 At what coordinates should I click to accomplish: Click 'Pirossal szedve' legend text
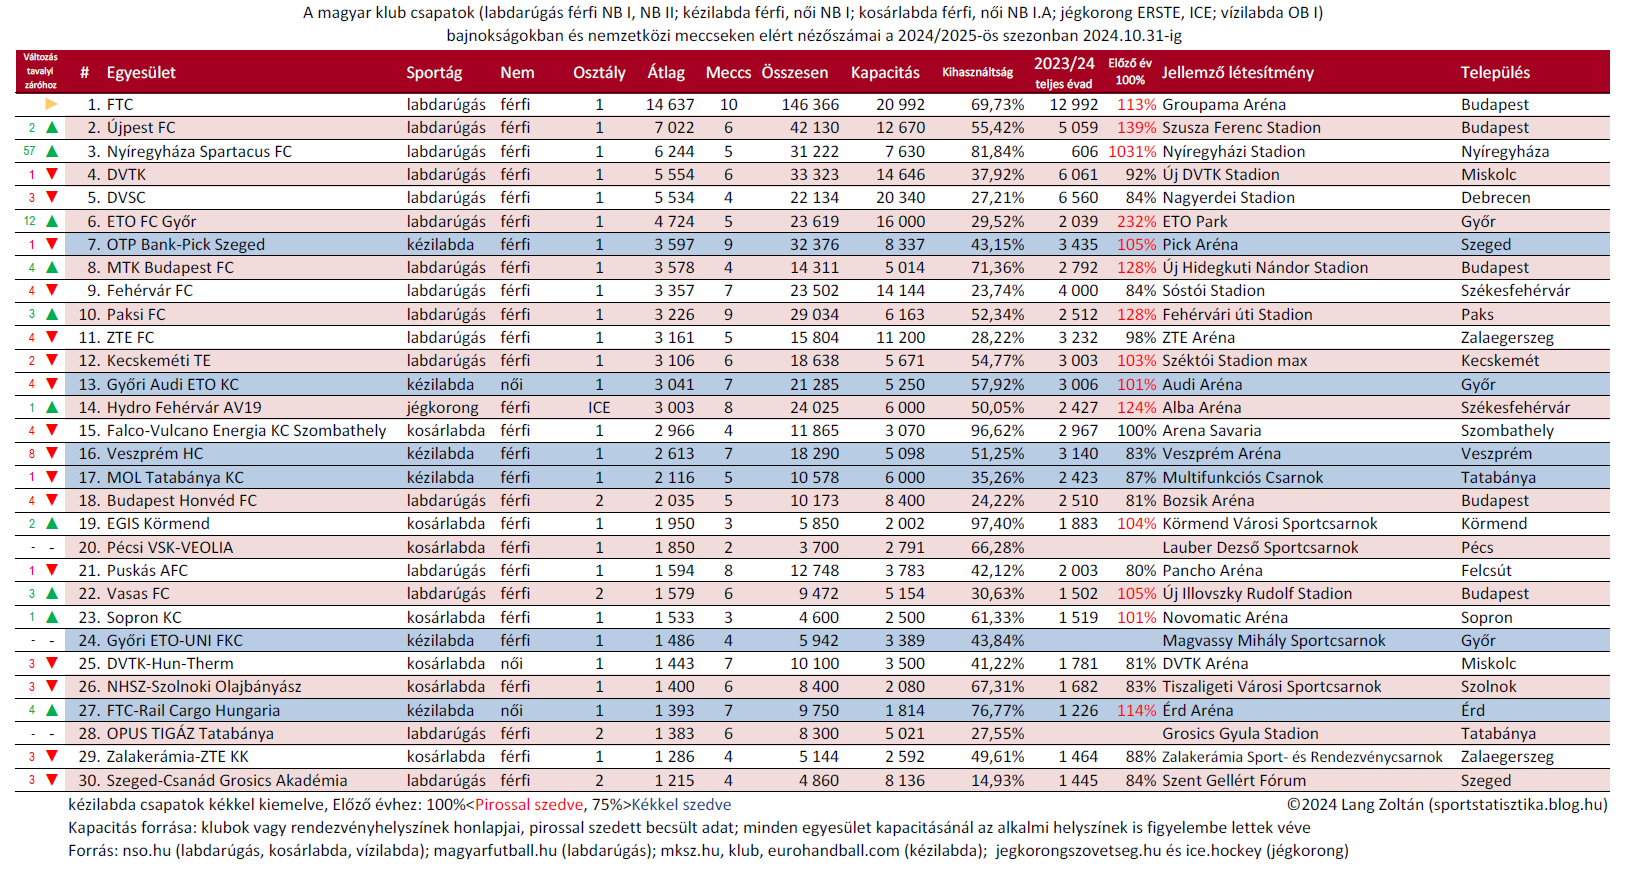click(x=528, y=804)
